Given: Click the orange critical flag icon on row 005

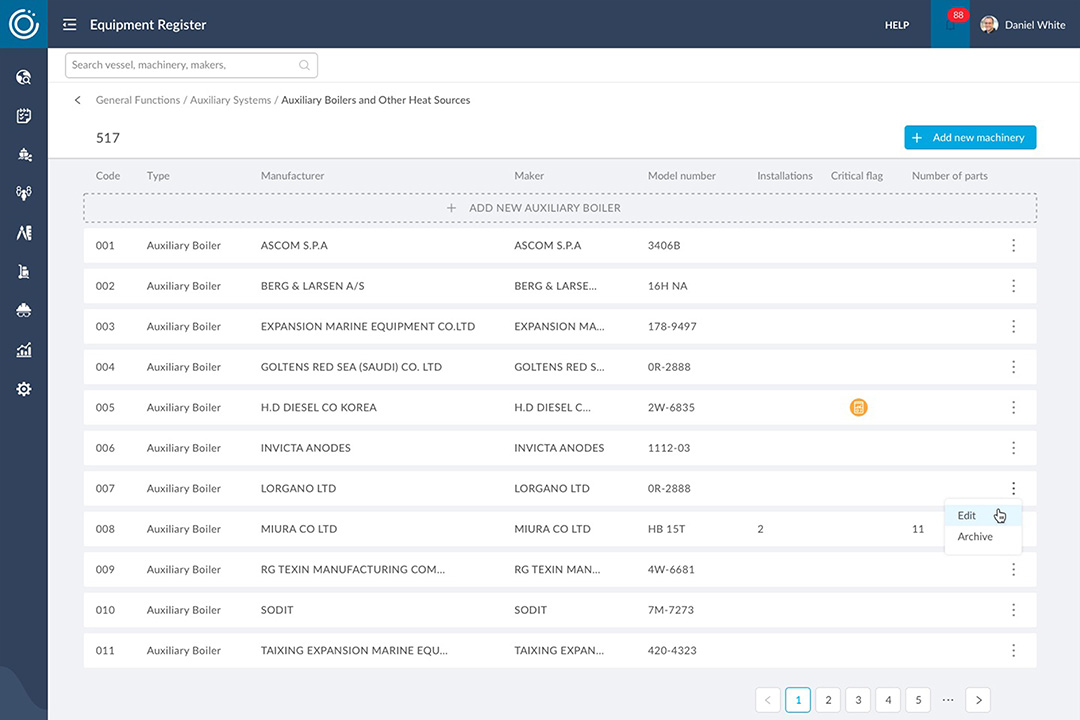Looking at the screenshot, I should pyautogui.click(x=858, y=407).
